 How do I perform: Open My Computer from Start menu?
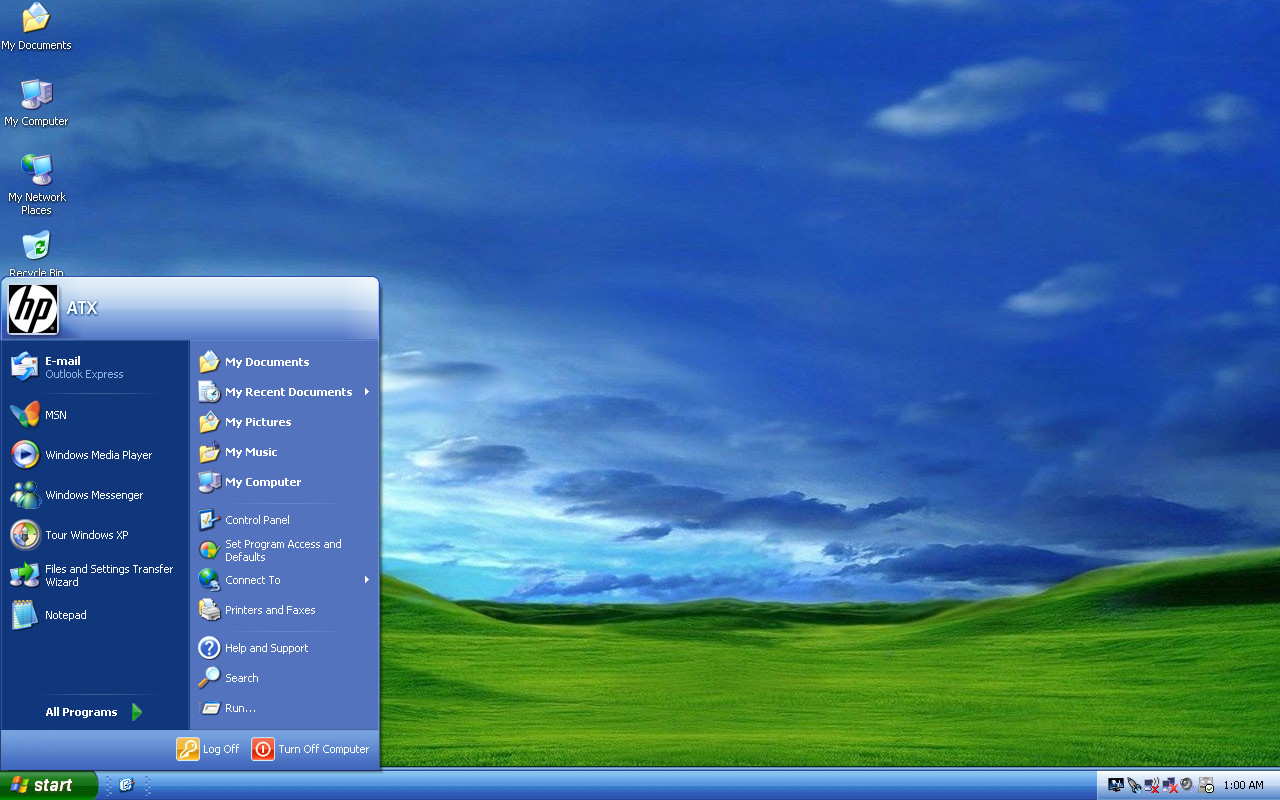285,482
